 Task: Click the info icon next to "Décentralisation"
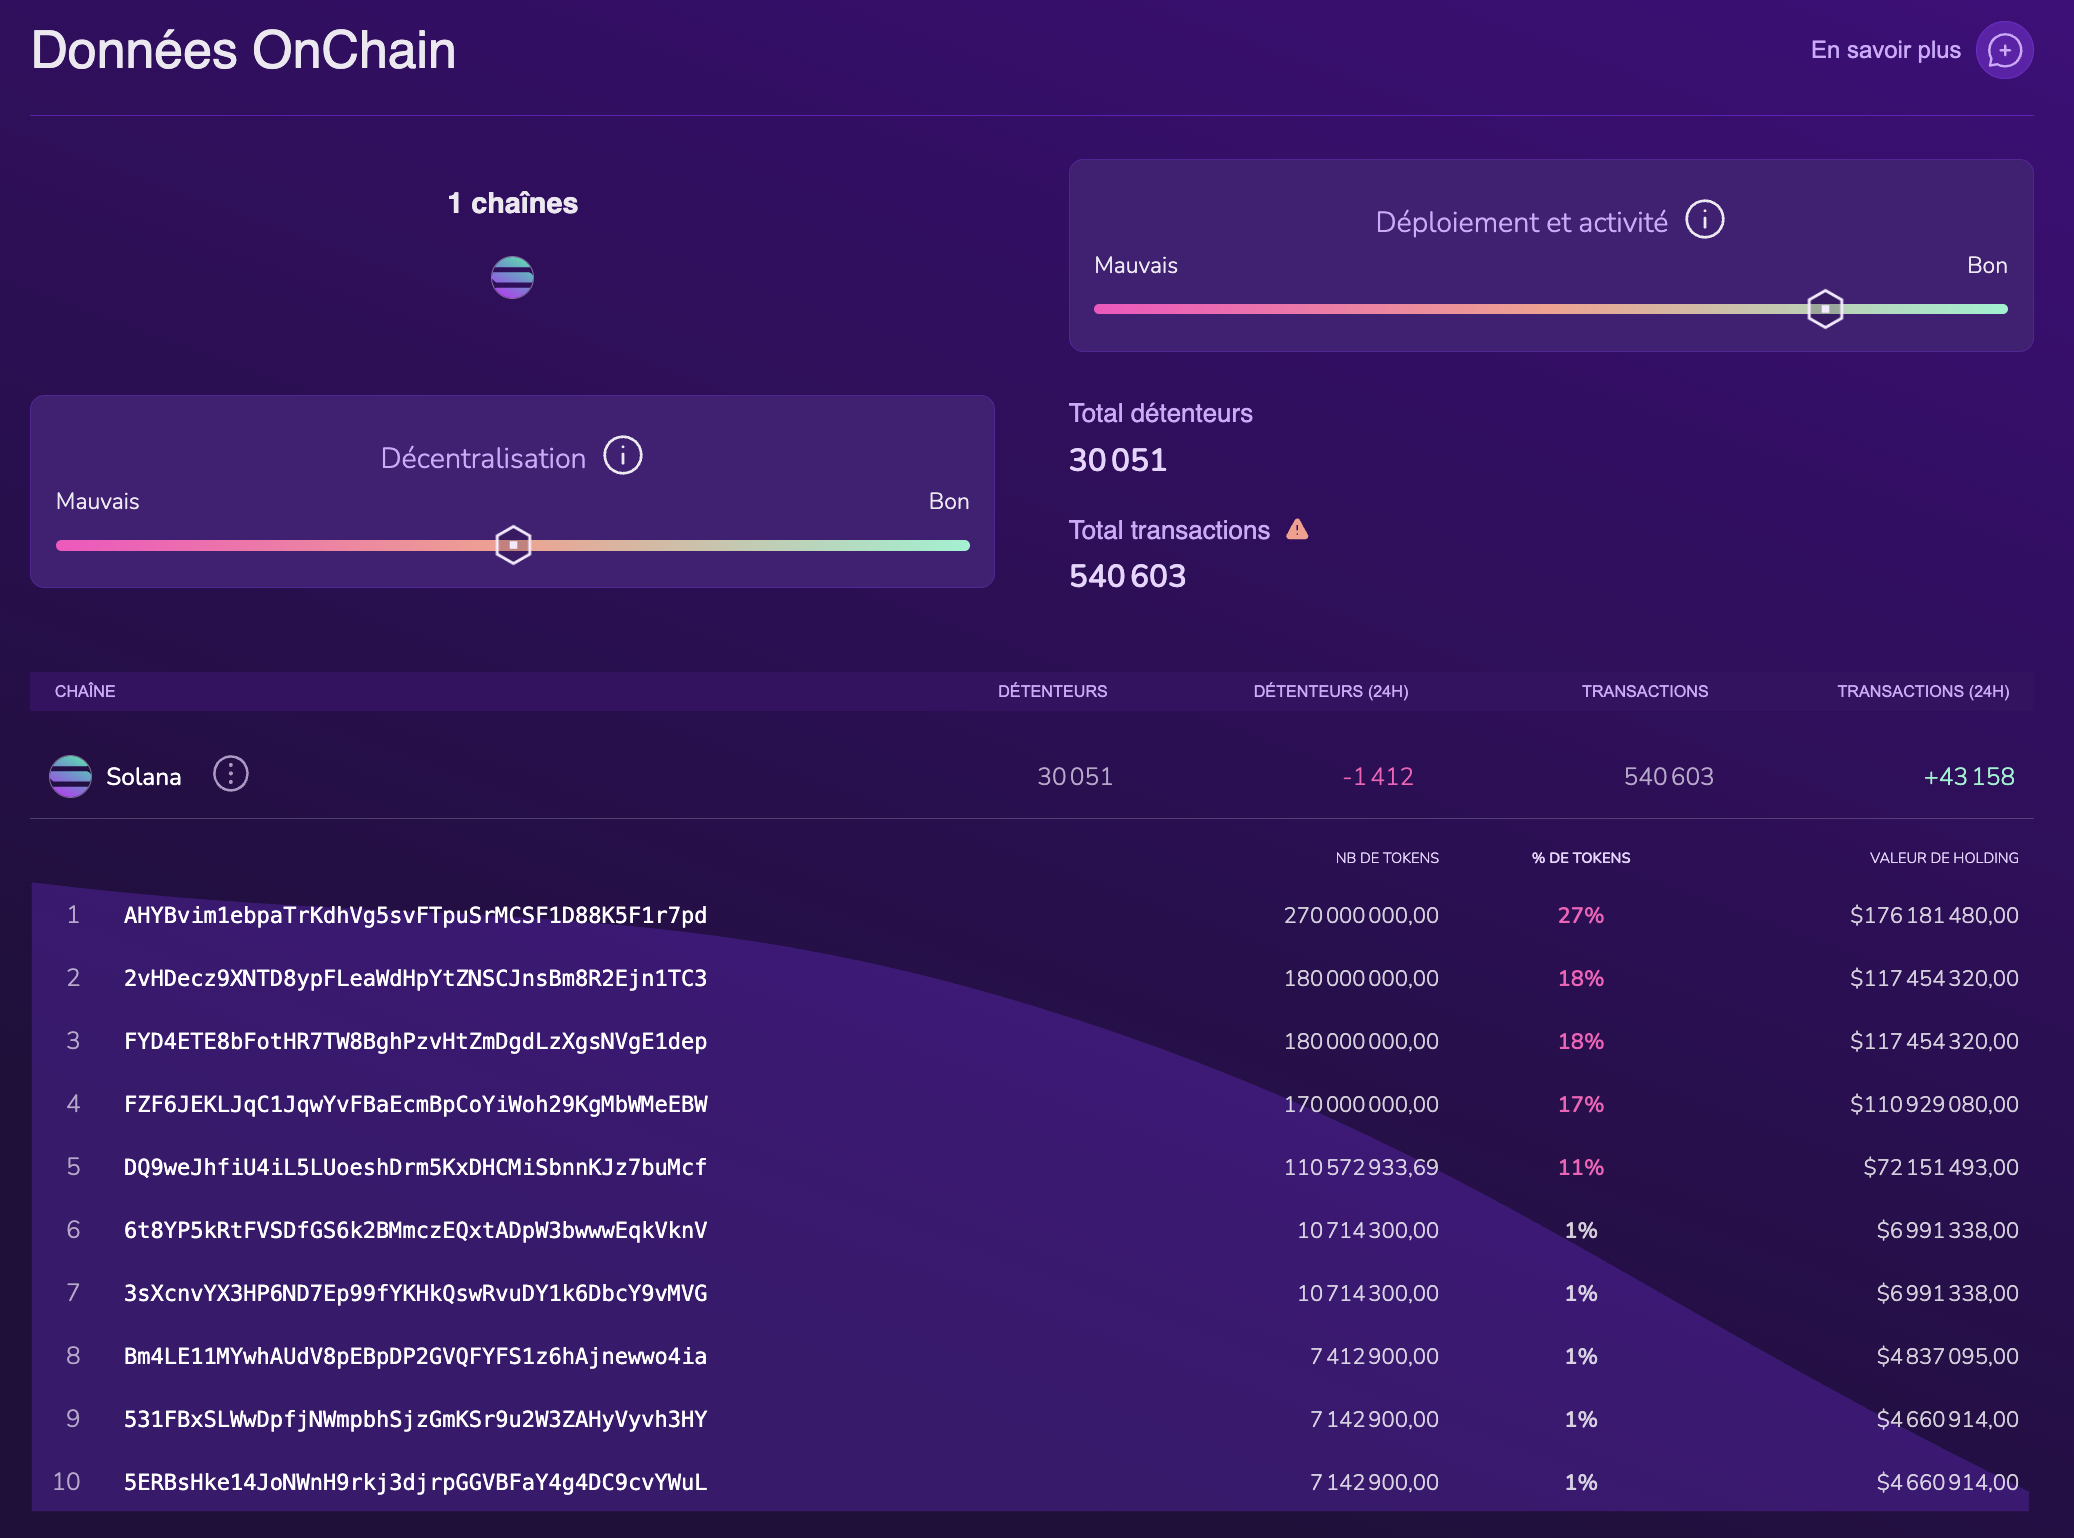[x=622, y=456]
